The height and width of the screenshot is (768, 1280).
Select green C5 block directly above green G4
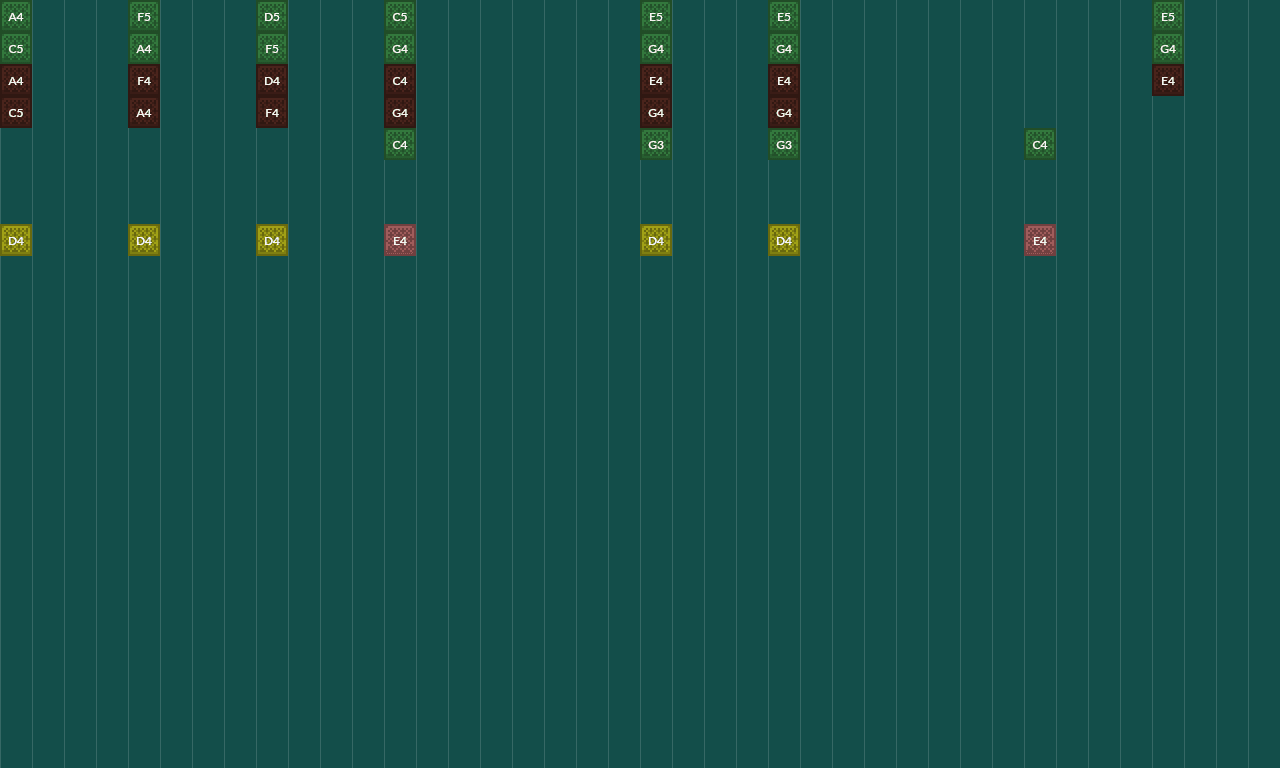[x=400, y=16]
